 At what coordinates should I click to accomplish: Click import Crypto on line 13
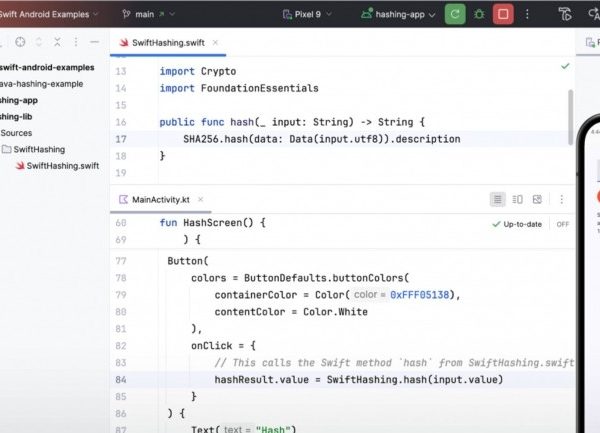198,72
